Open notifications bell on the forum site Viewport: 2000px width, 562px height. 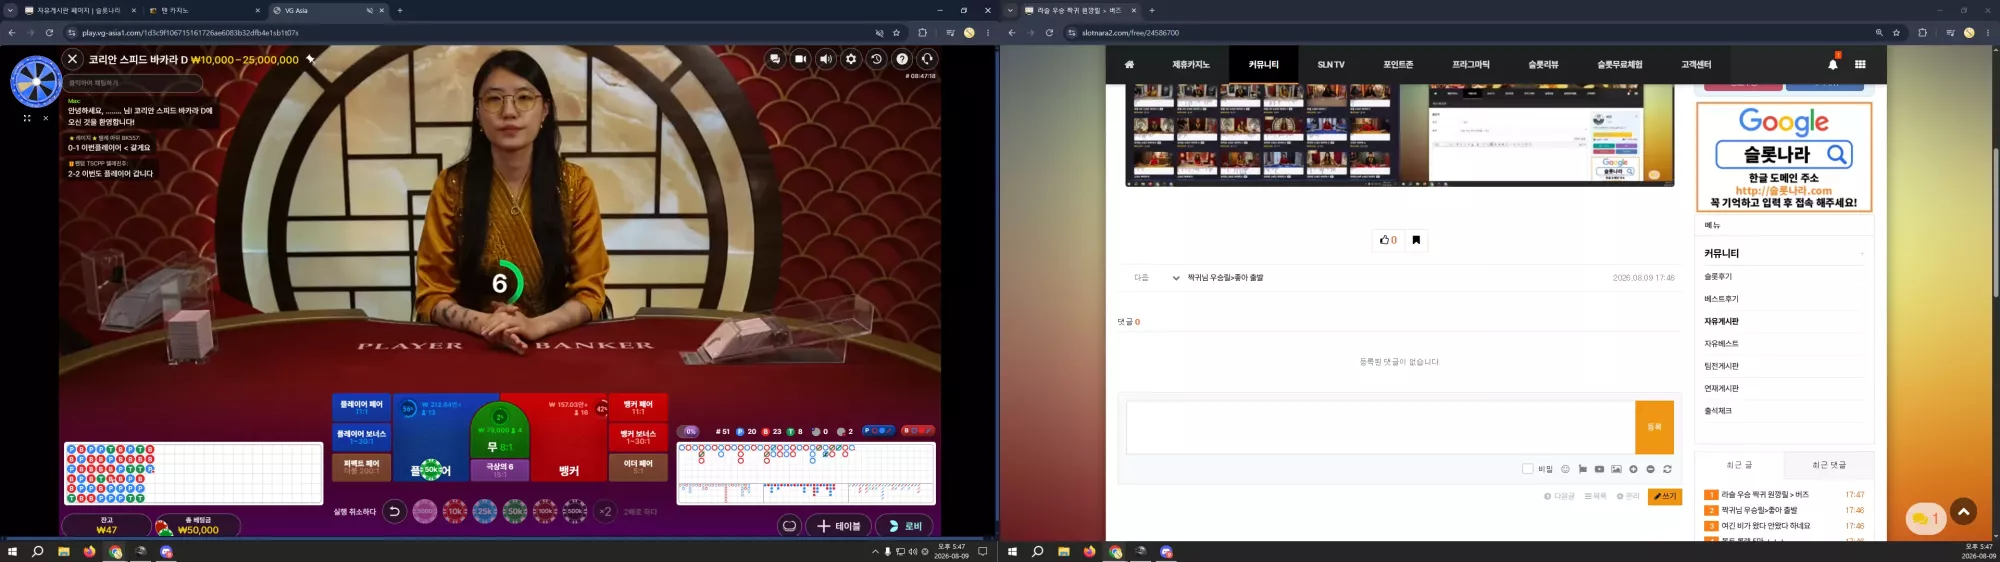pos(1833,64)
